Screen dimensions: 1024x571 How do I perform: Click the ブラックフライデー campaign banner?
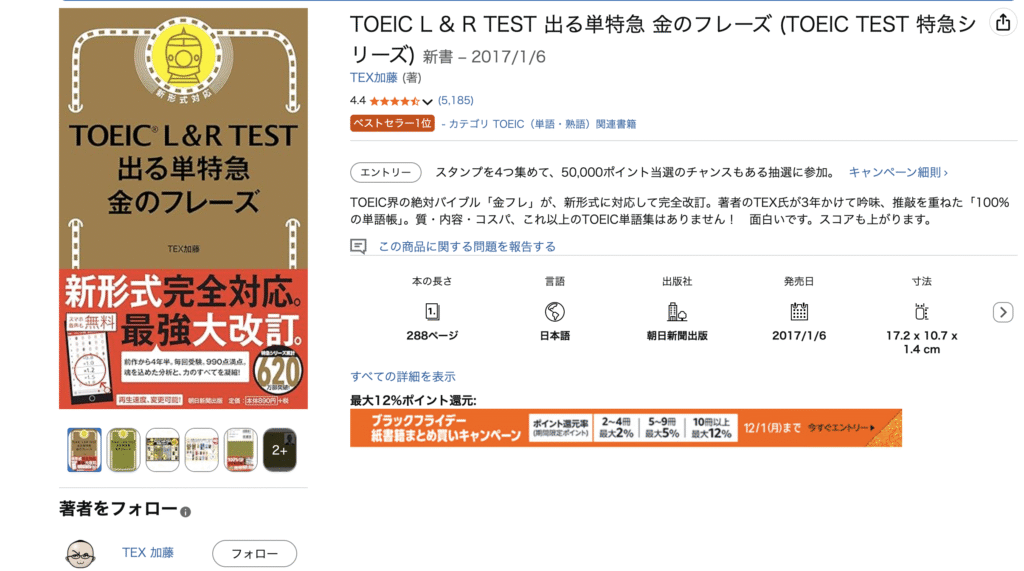tap(626, 428)
